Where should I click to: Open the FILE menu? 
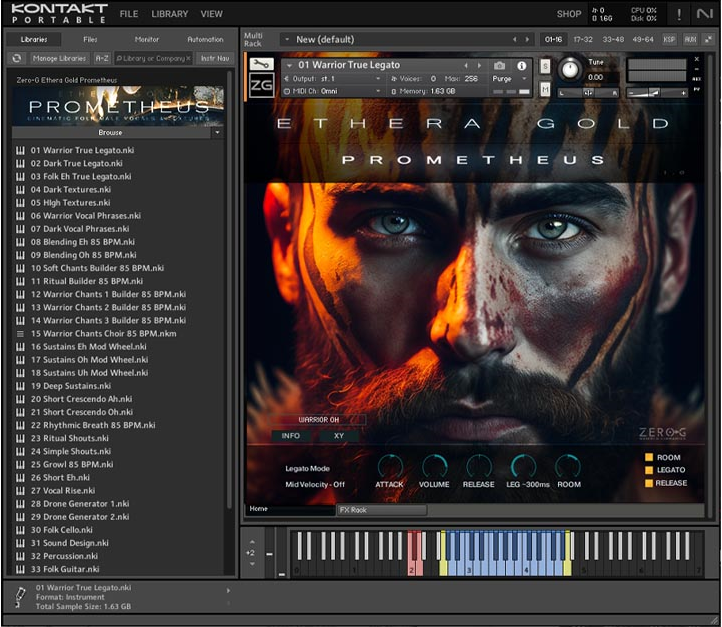pos(129,14)
